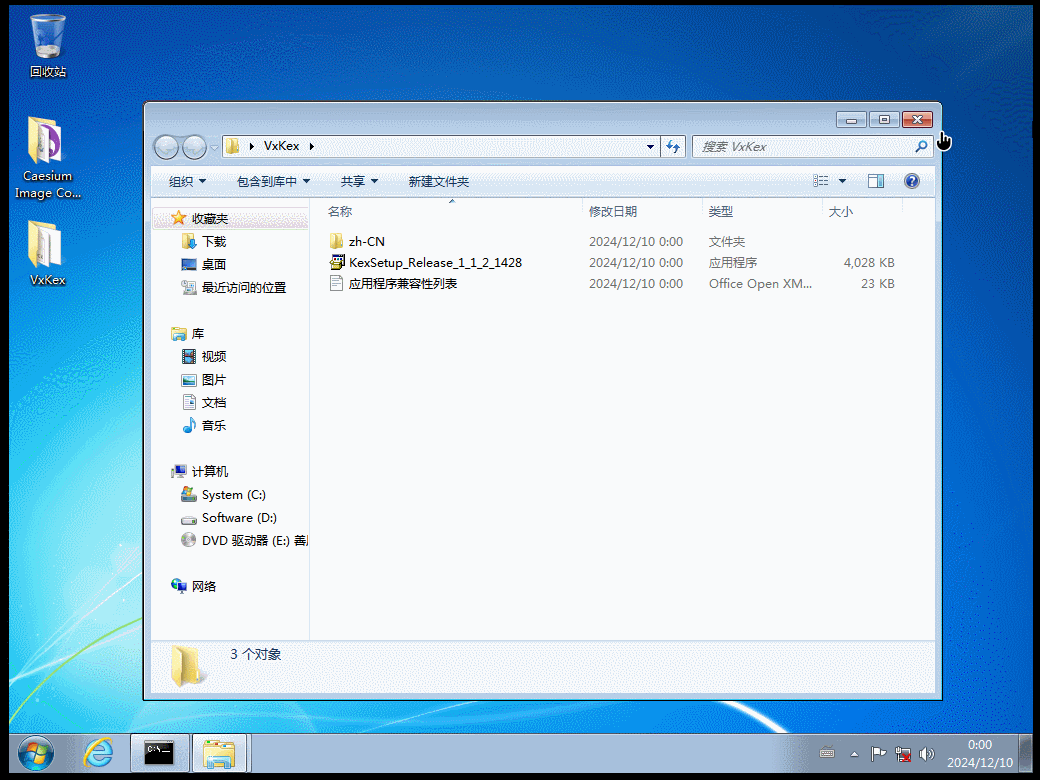Viewport: 1040px width, 780px height.
Task: Select the VxKex desktop folder icon
Action: [x=48, y=253]
